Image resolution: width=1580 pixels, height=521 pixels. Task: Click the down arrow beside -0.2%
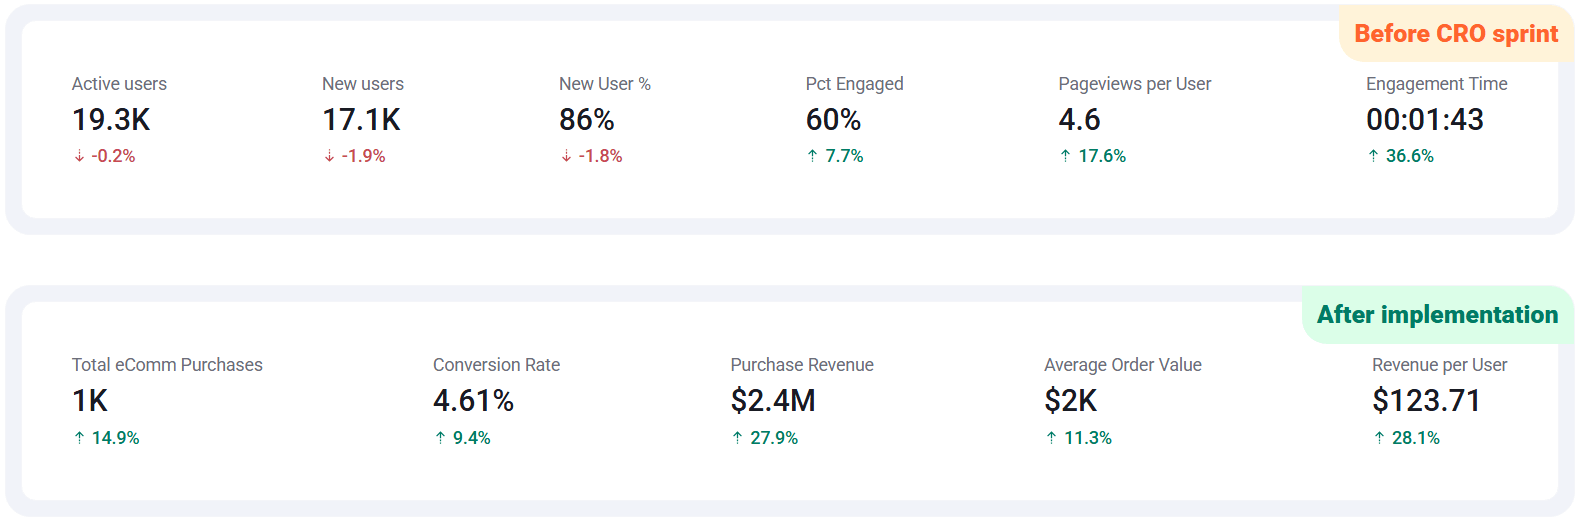click(79, 156)
